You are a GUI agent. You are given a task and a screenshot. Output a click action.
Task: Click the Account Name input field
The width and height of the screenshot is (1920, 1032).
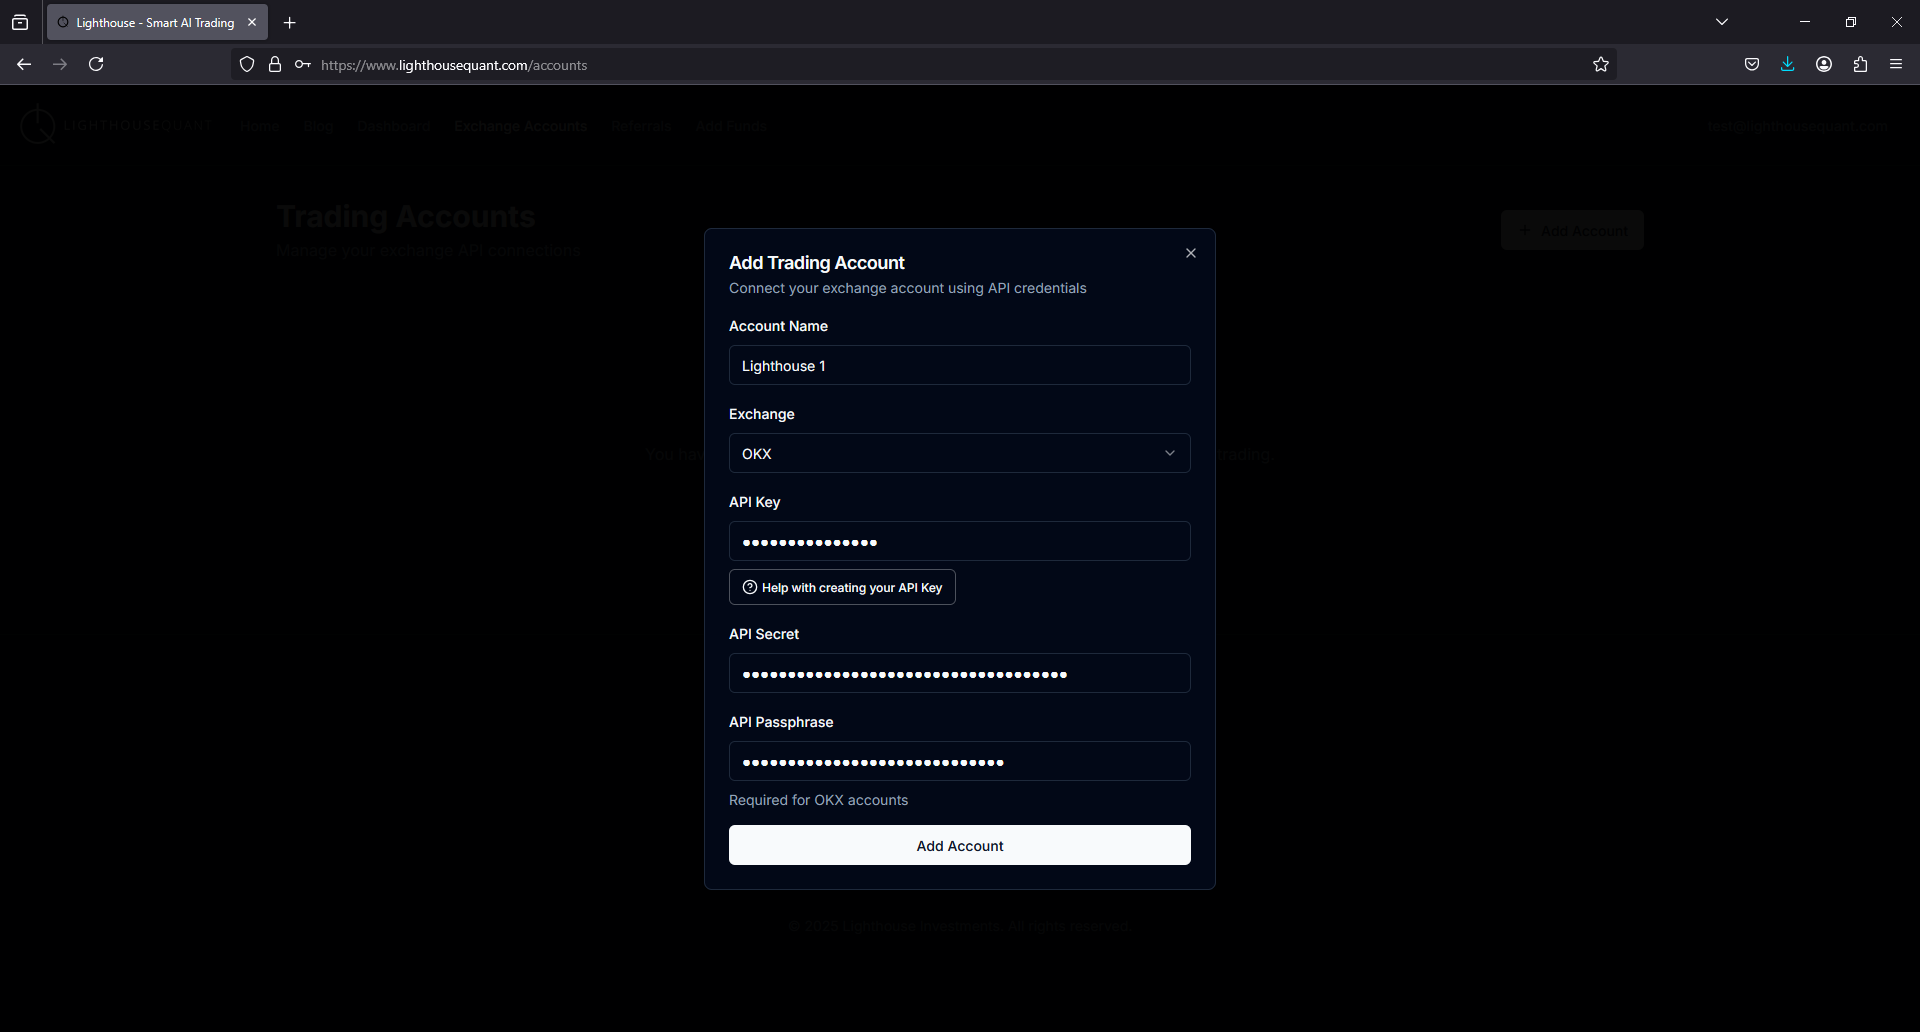click(x=959, y=365)
